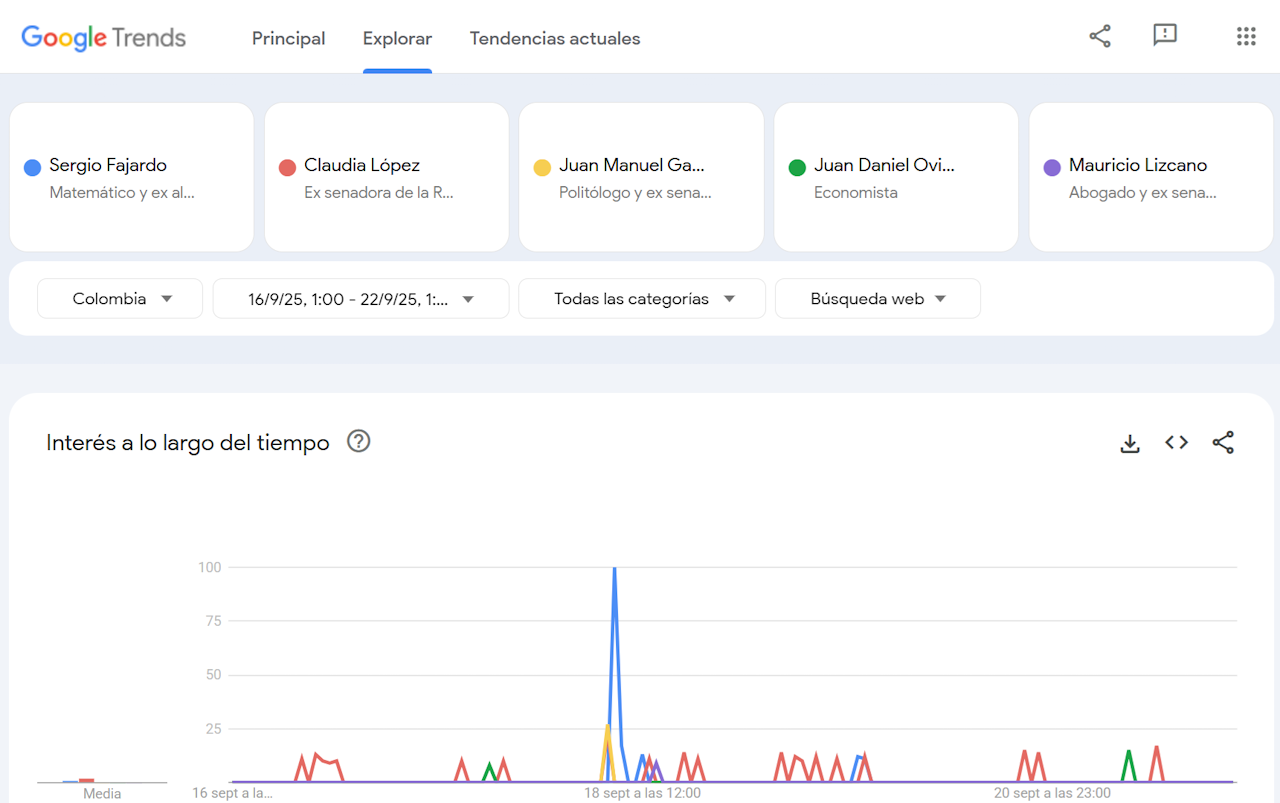Image resolution: width=1280 pixels, height=803 pixels.
Task: Edit the Sergio Fajardo search term
Action: click(x=108, y=166)
